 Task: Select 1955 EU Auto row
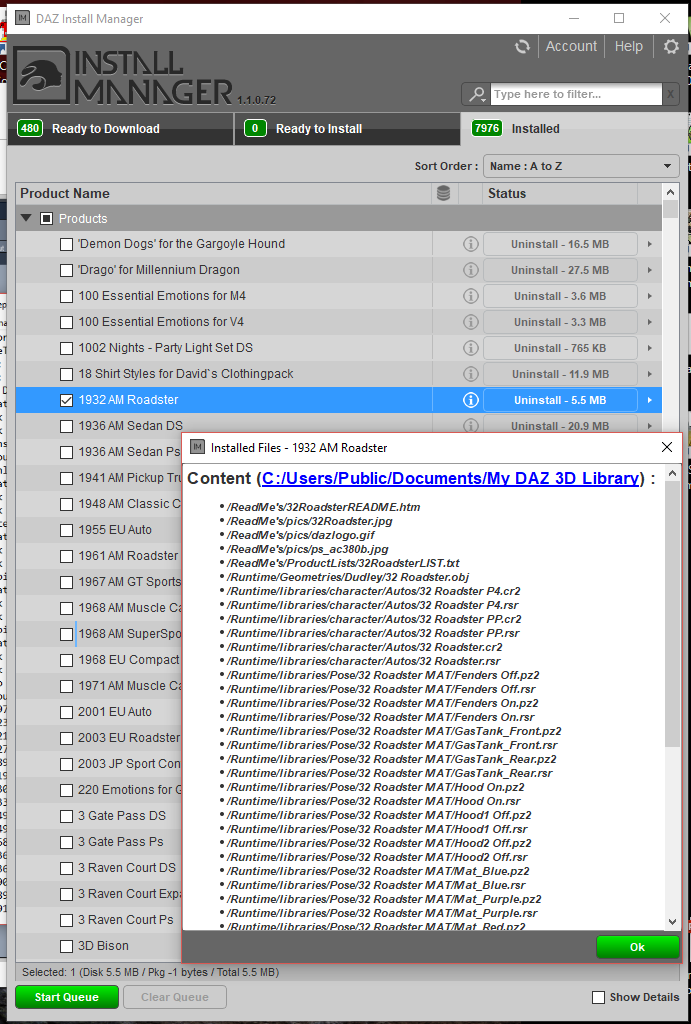coord(98,530)
